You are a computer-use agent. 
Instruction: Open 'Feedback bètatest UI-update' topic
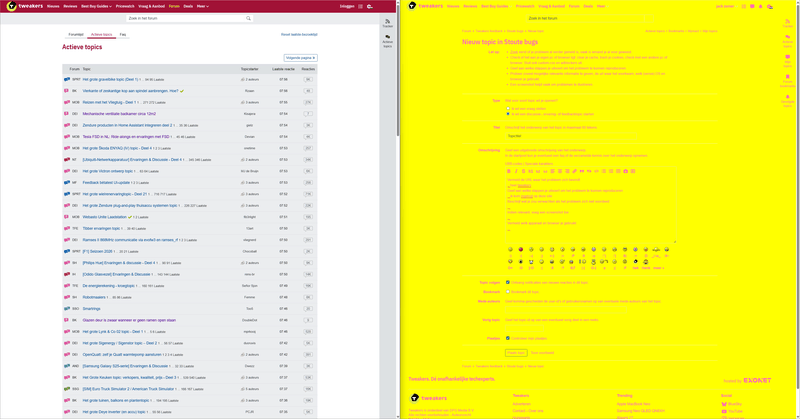point(104,183)
